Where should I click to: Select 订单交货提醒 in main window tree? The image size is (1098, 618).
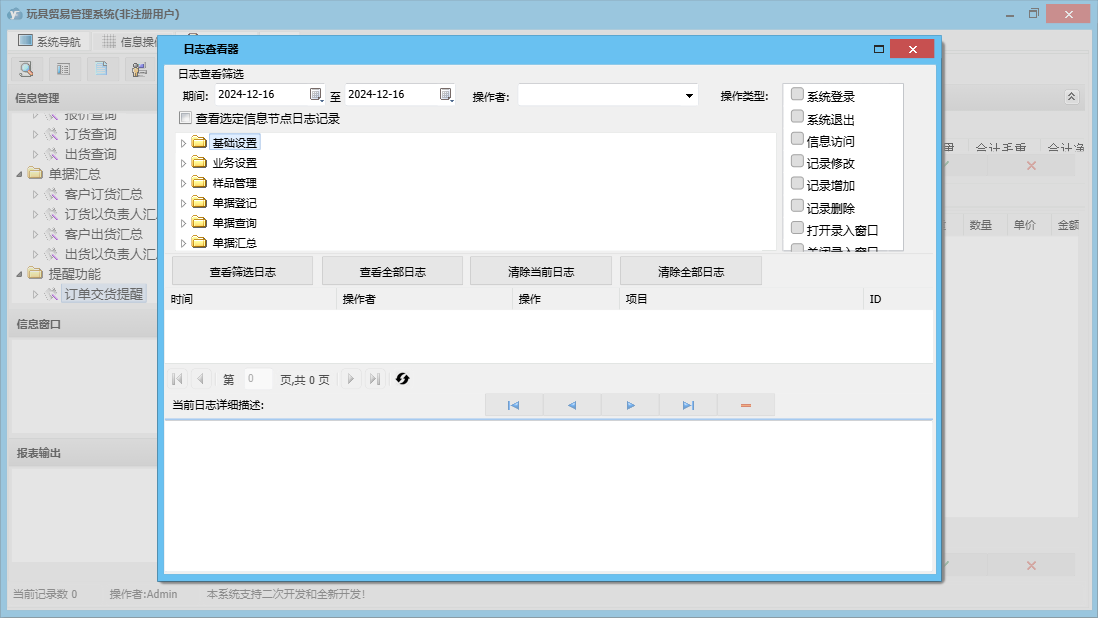104,294
